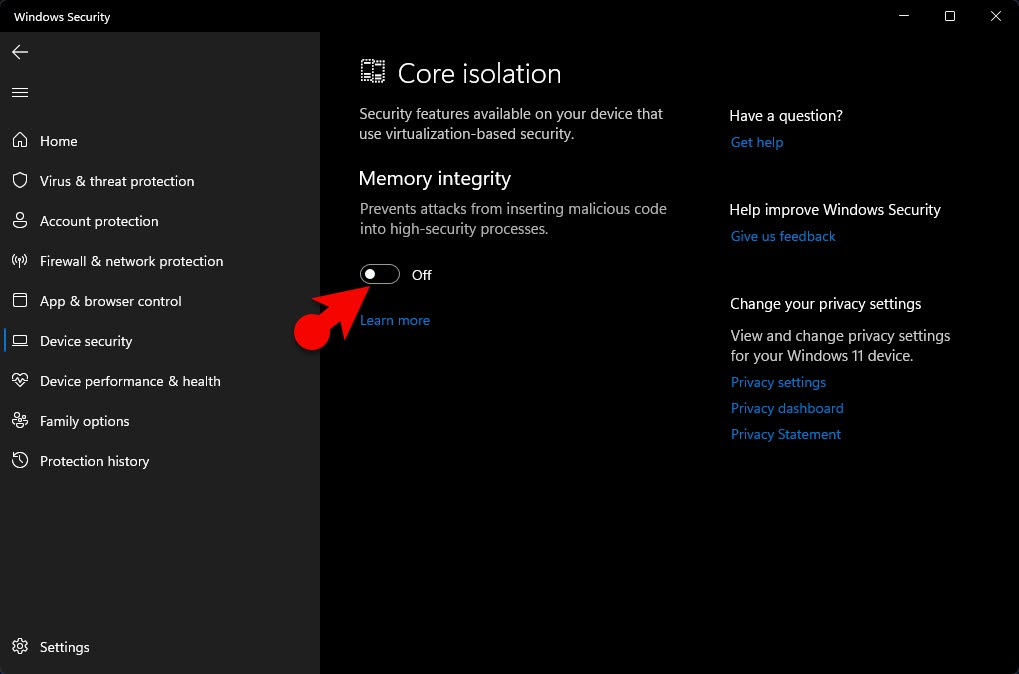This screenshot has height=674, width=1019.
Task: Click the Core isolation chip icon
Action: 373,71
